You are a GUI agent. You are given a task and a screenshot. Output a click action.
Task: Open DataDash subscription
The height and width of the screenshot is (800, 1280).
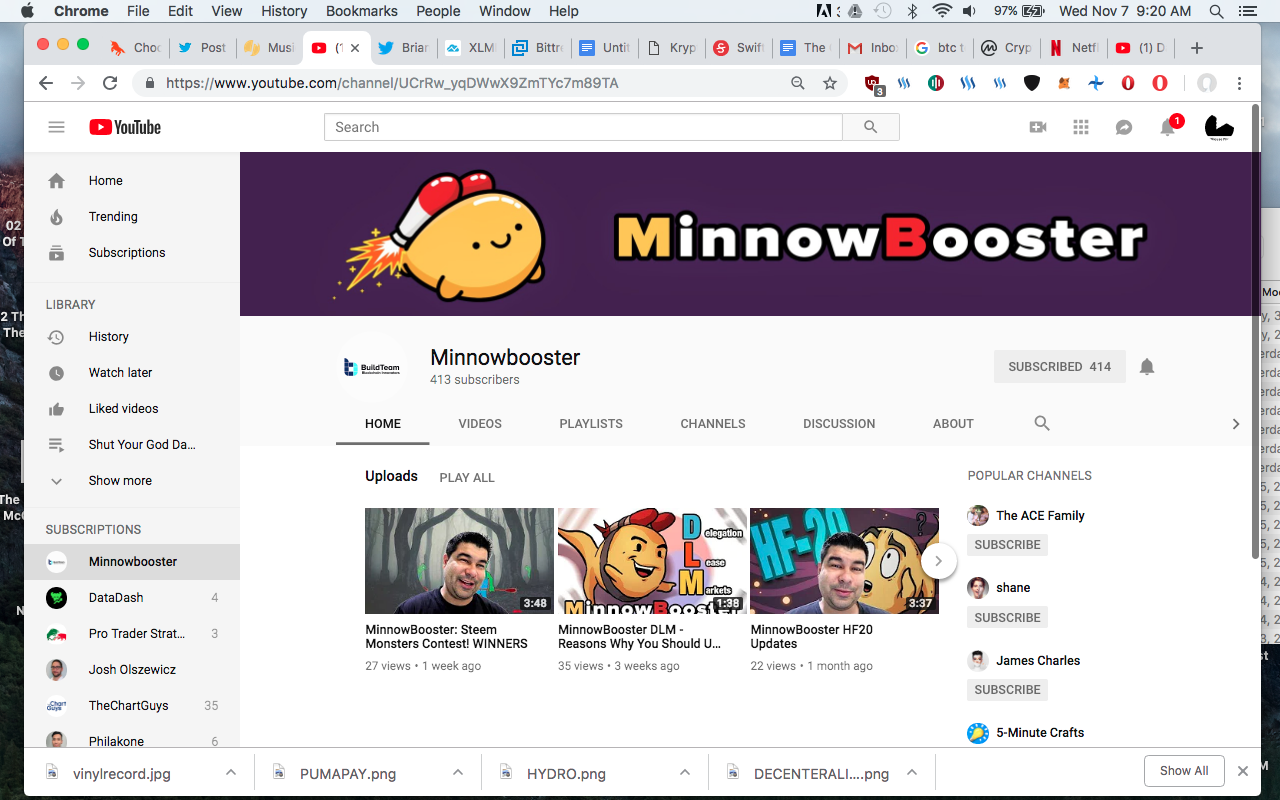click(x=132, y=598)
